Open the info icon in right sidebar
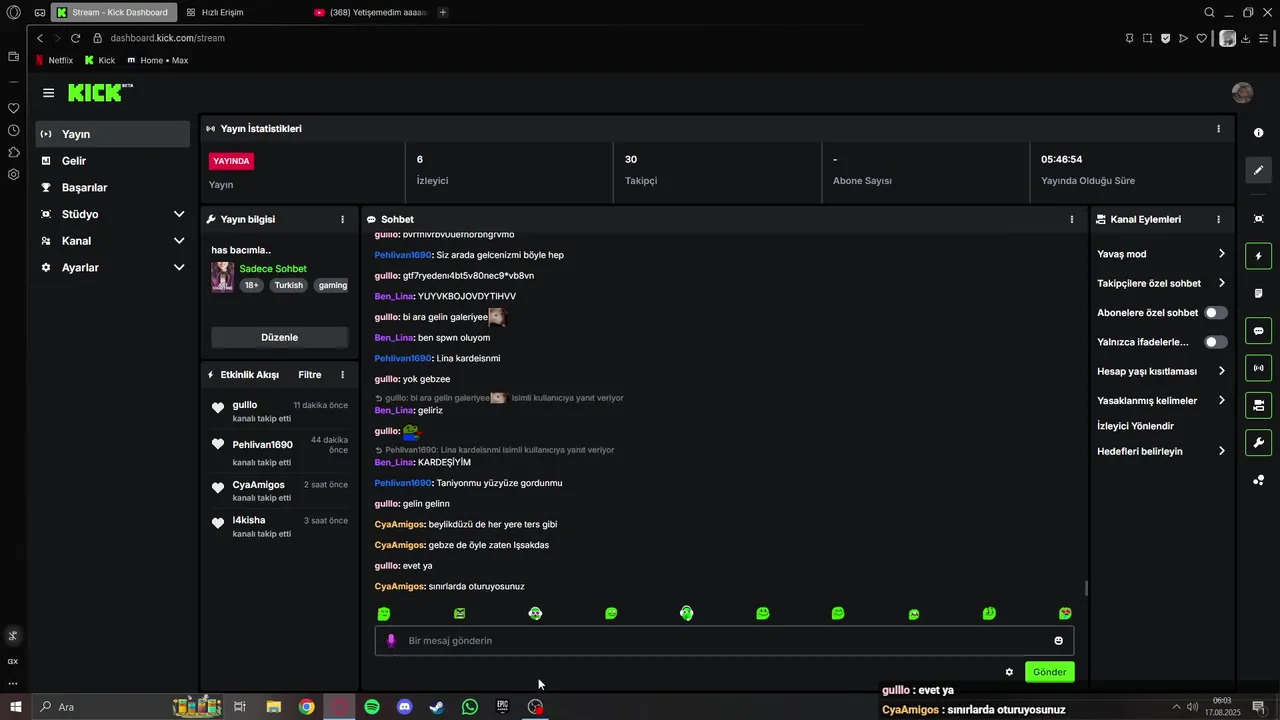The width and height of the screenshot is (1280, 720). click(1258, 133)
